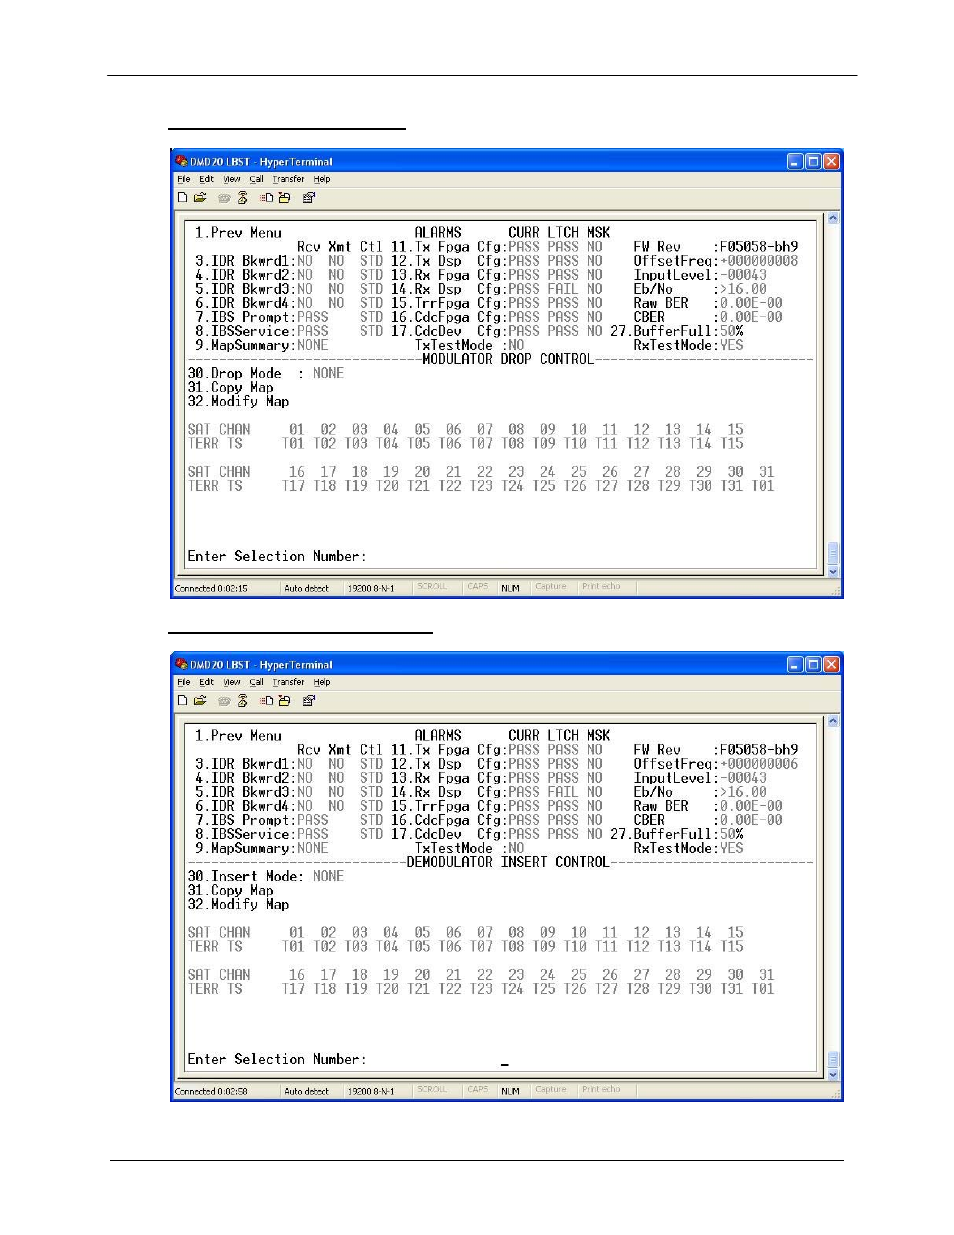The image size is (954, 1235).
Task: Click 'Connected 0:02:15' status bar entry
Action: 212,588
